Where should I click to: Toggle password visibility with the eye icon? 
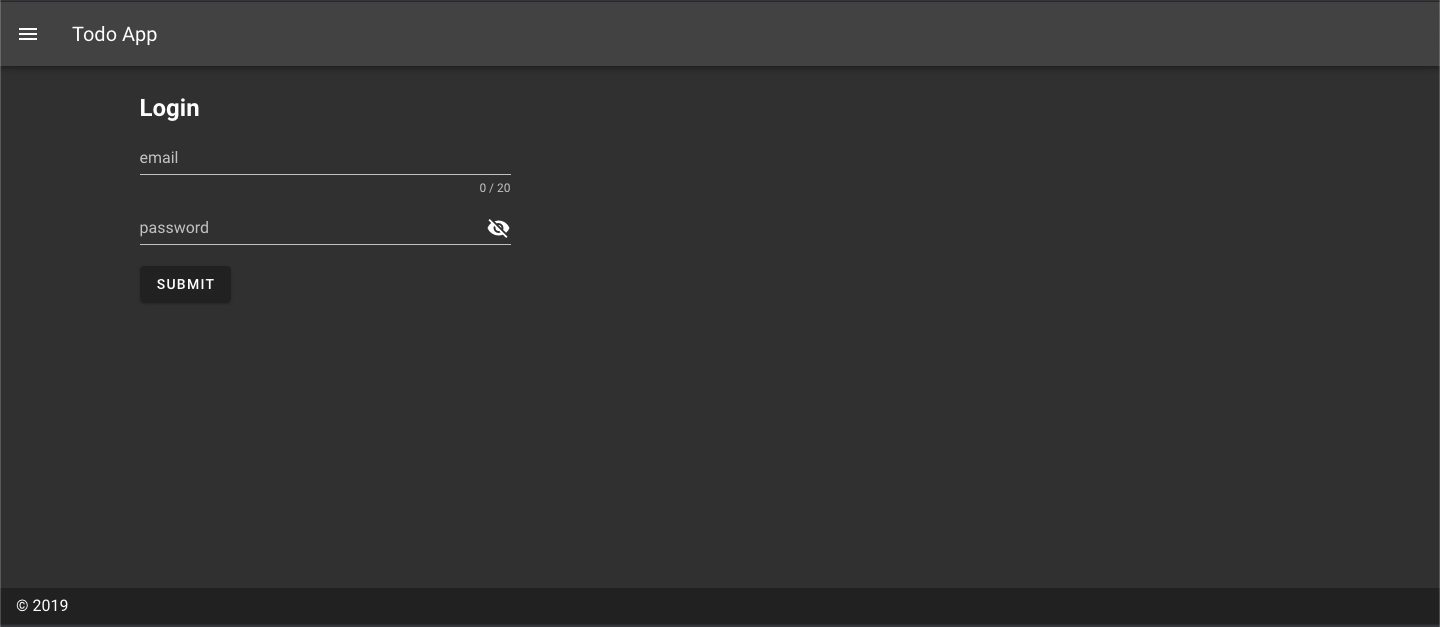pyautogui.click(x=498, y=228)
